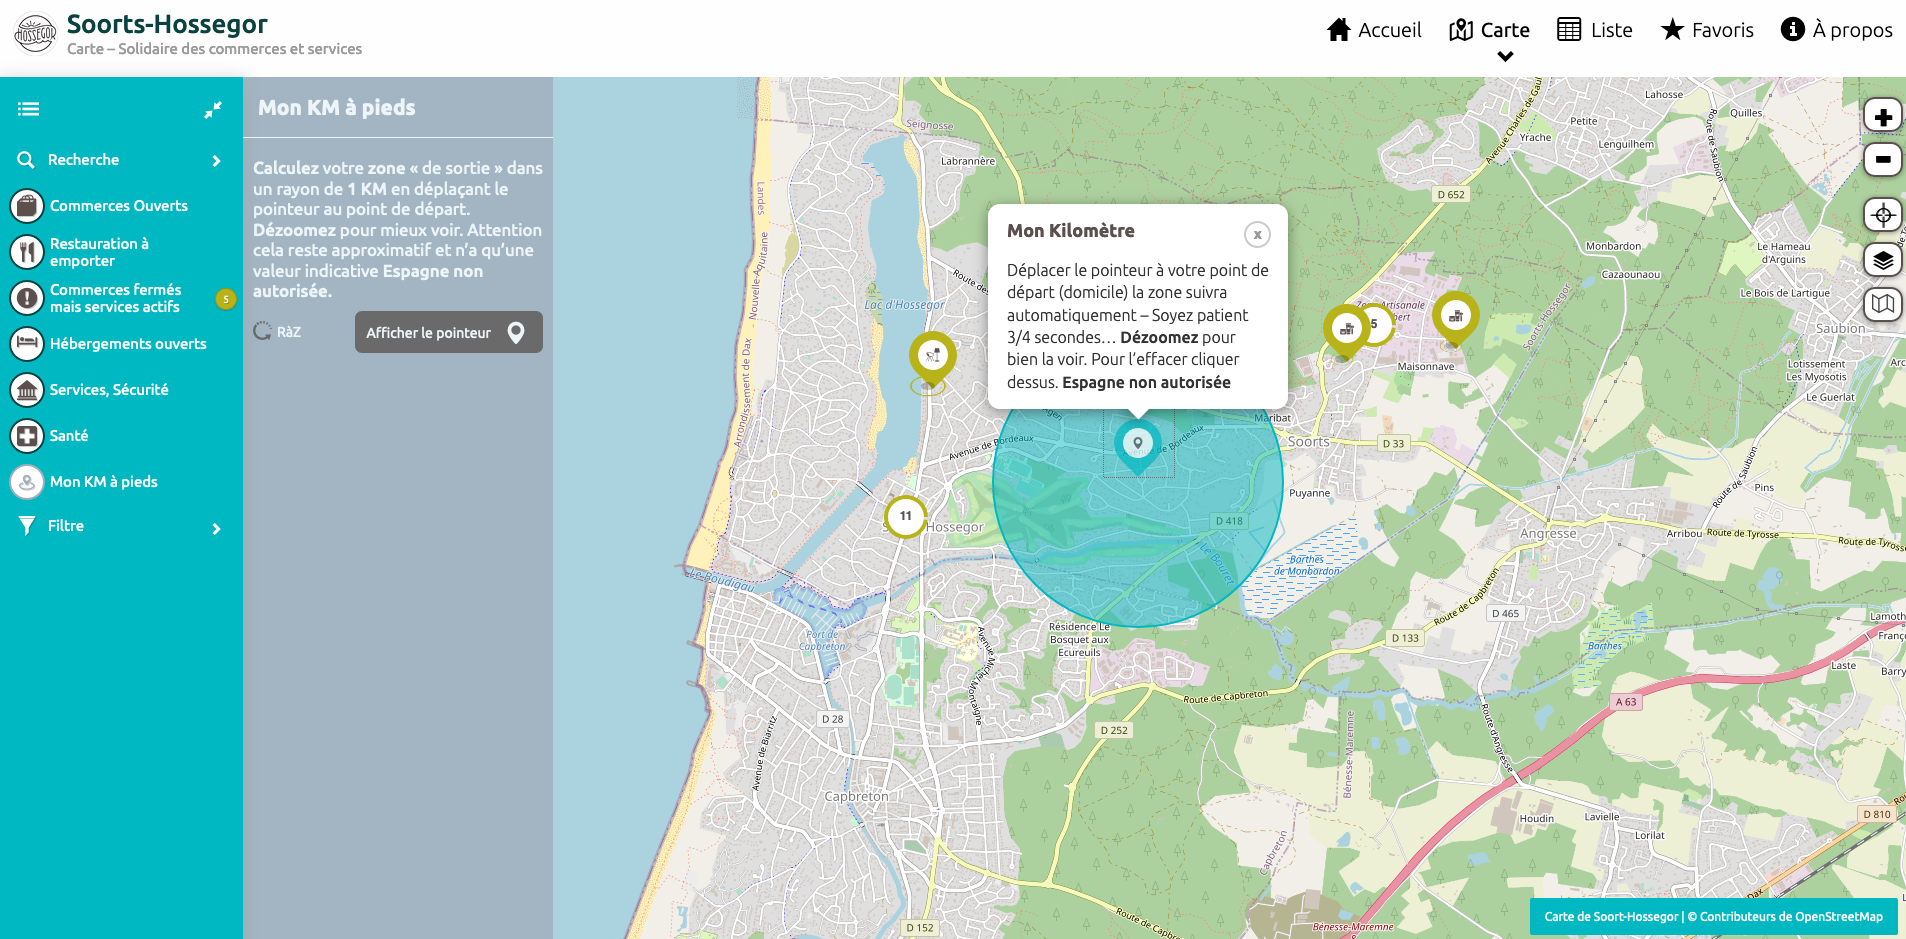Select Services, Sécurité building icon
The height and width of the screenshot is (939, 1906).
click(x=27, y=390)
